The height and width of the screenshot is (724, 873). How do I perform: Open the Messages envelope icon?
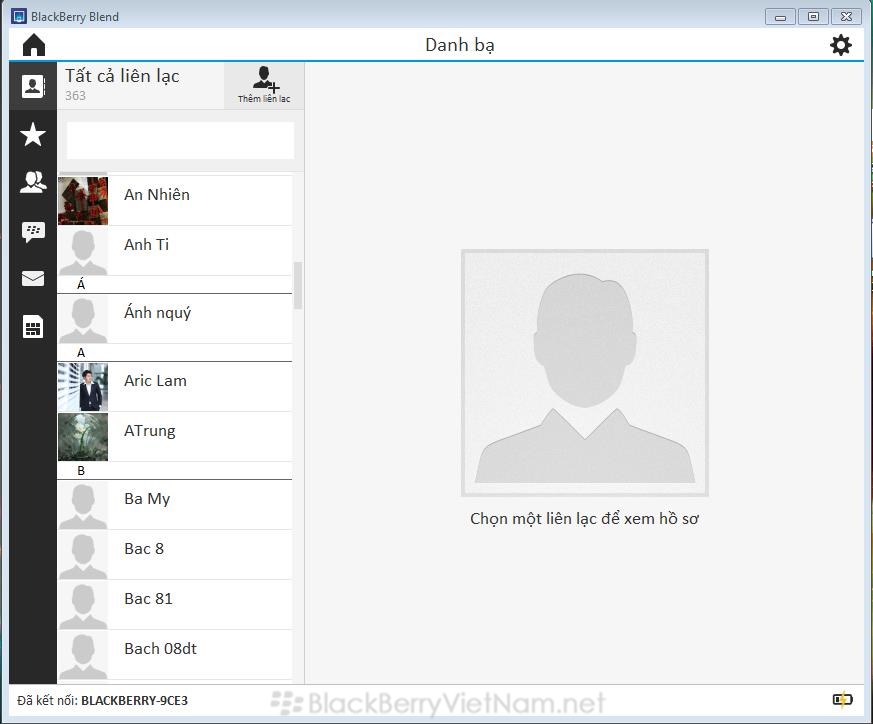(x=33, y=279)
